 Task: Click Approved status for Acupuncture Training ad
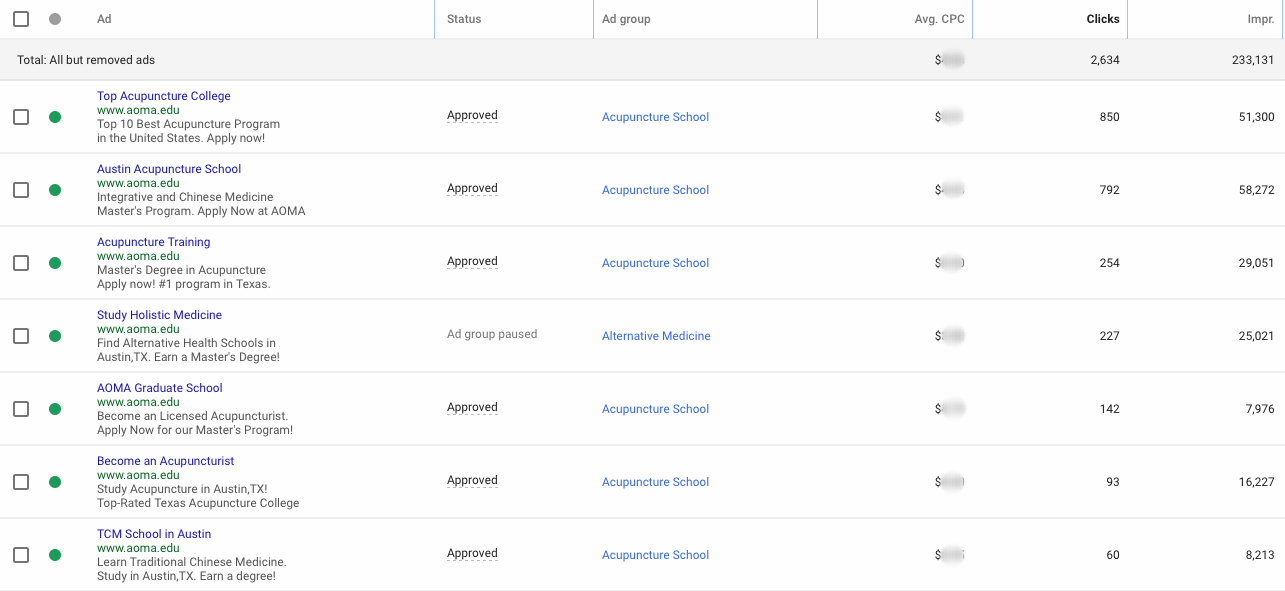[472, 262]
